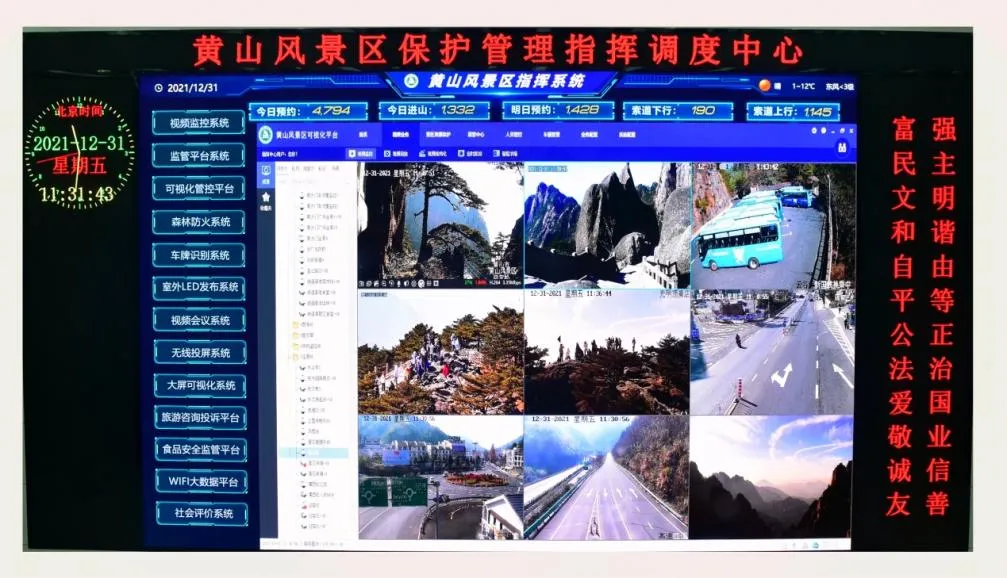Viewport: 1007px width, 578px height.
Task: Select the feed of tourists among orange pines
Action: (x=441, y=352)
